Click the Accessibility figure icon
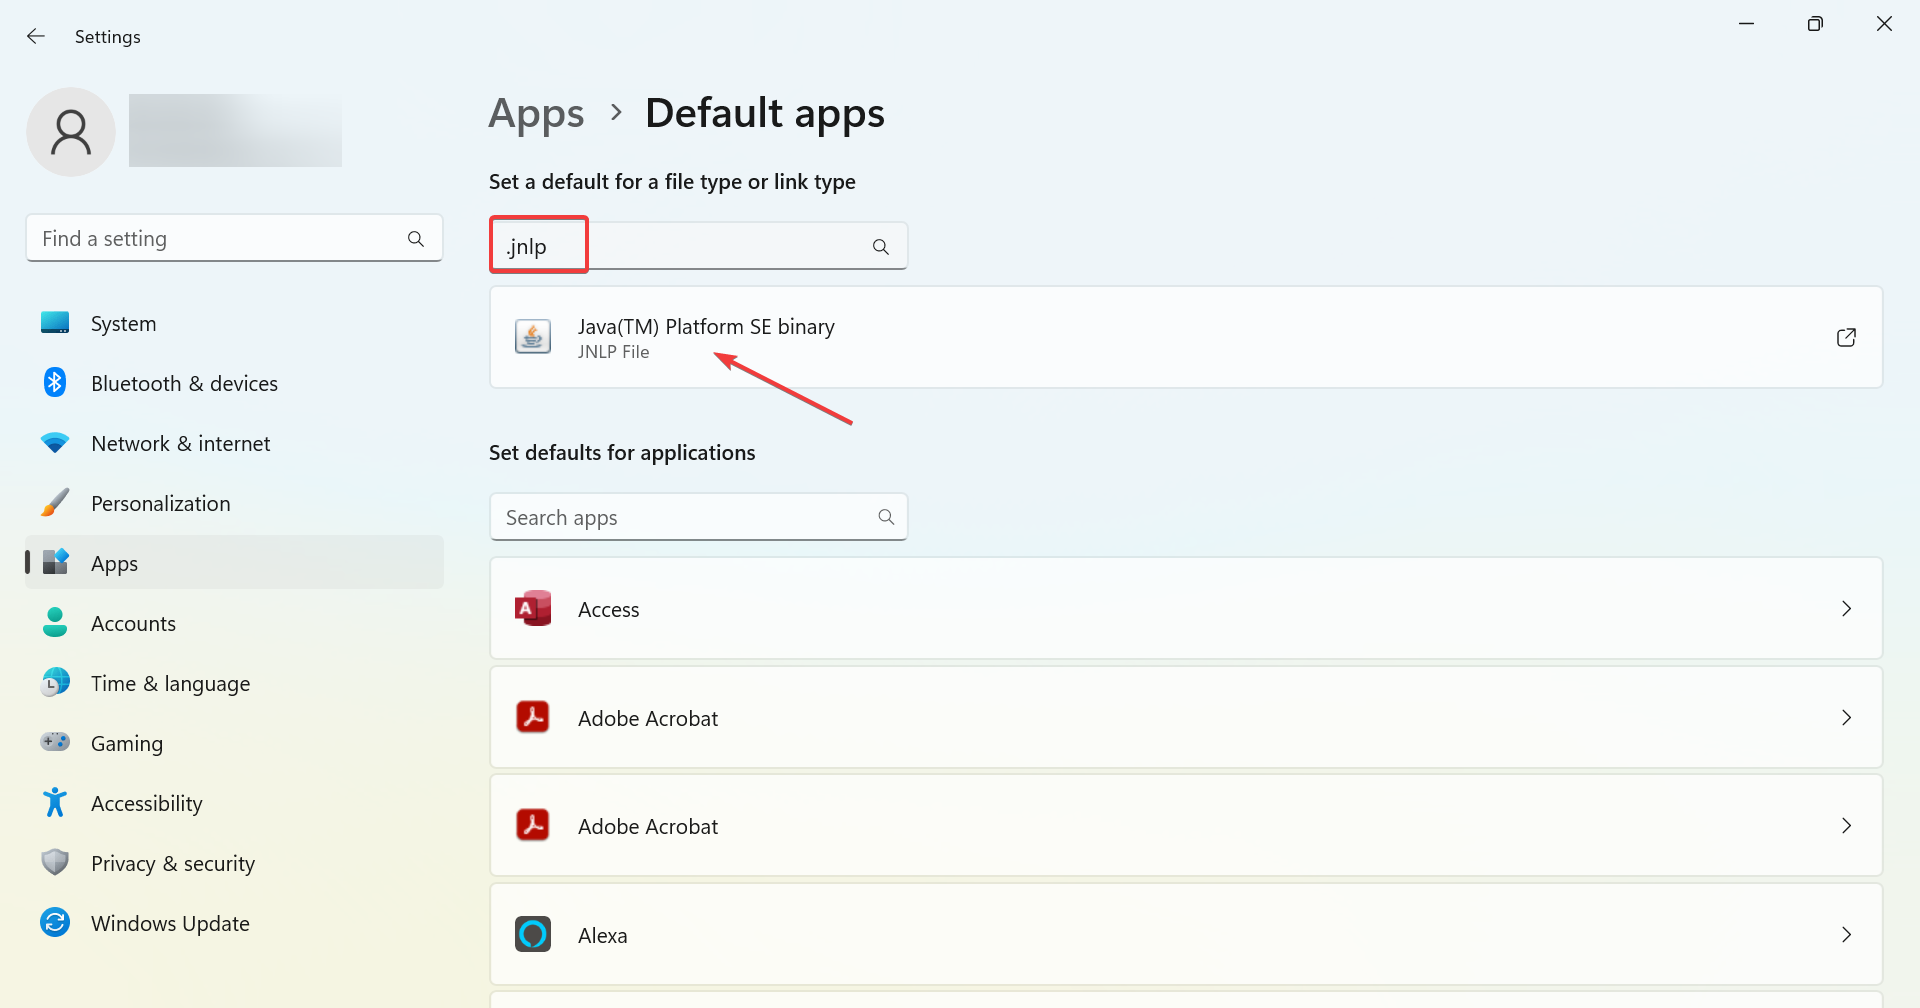1920x1008 pixels. click(55, 802)
